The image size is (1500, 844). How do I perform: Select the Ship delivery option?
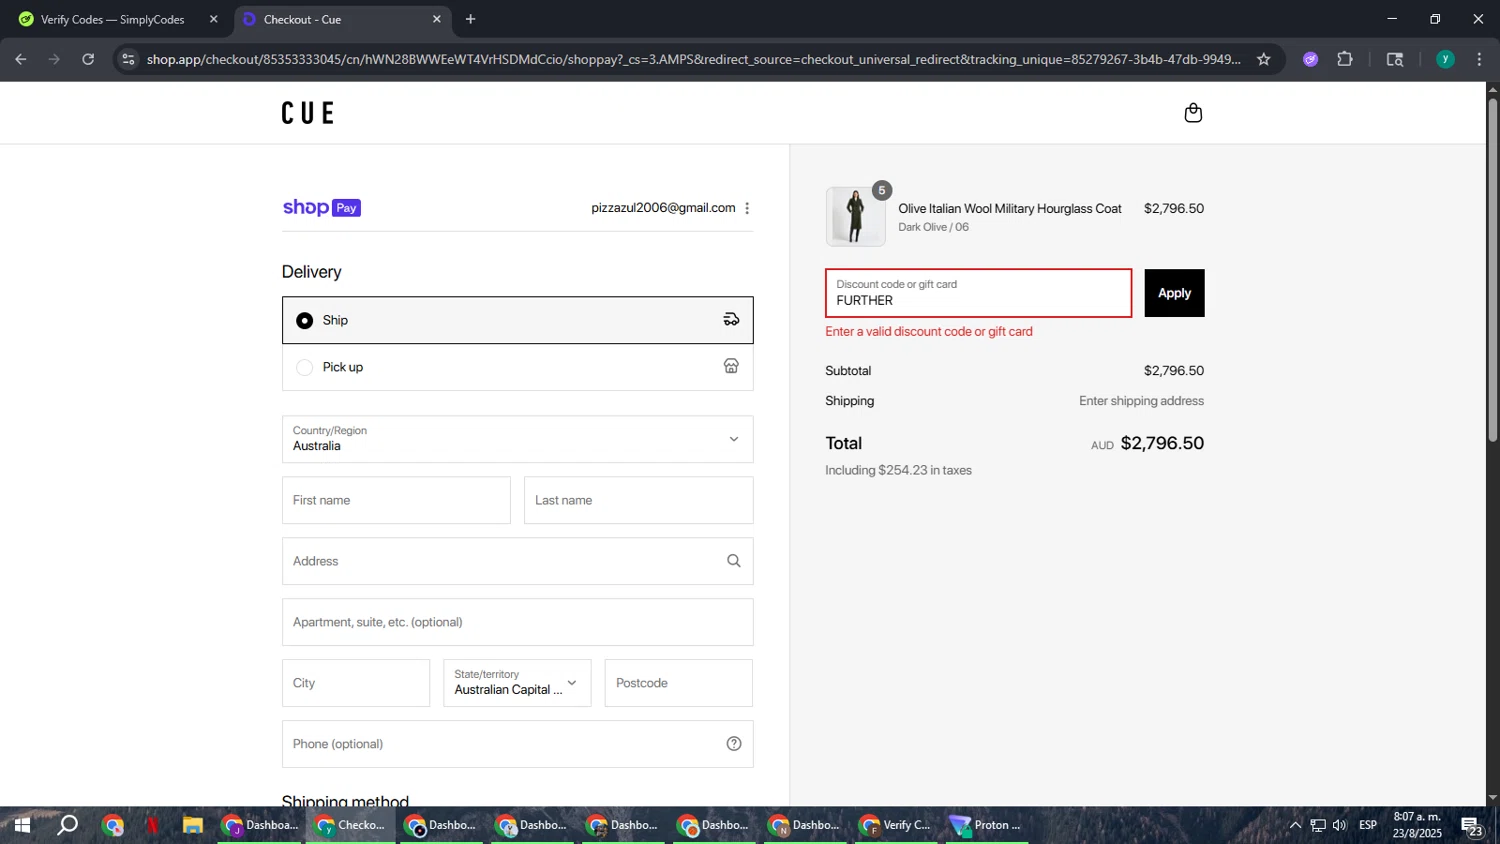tap(518, 320)
